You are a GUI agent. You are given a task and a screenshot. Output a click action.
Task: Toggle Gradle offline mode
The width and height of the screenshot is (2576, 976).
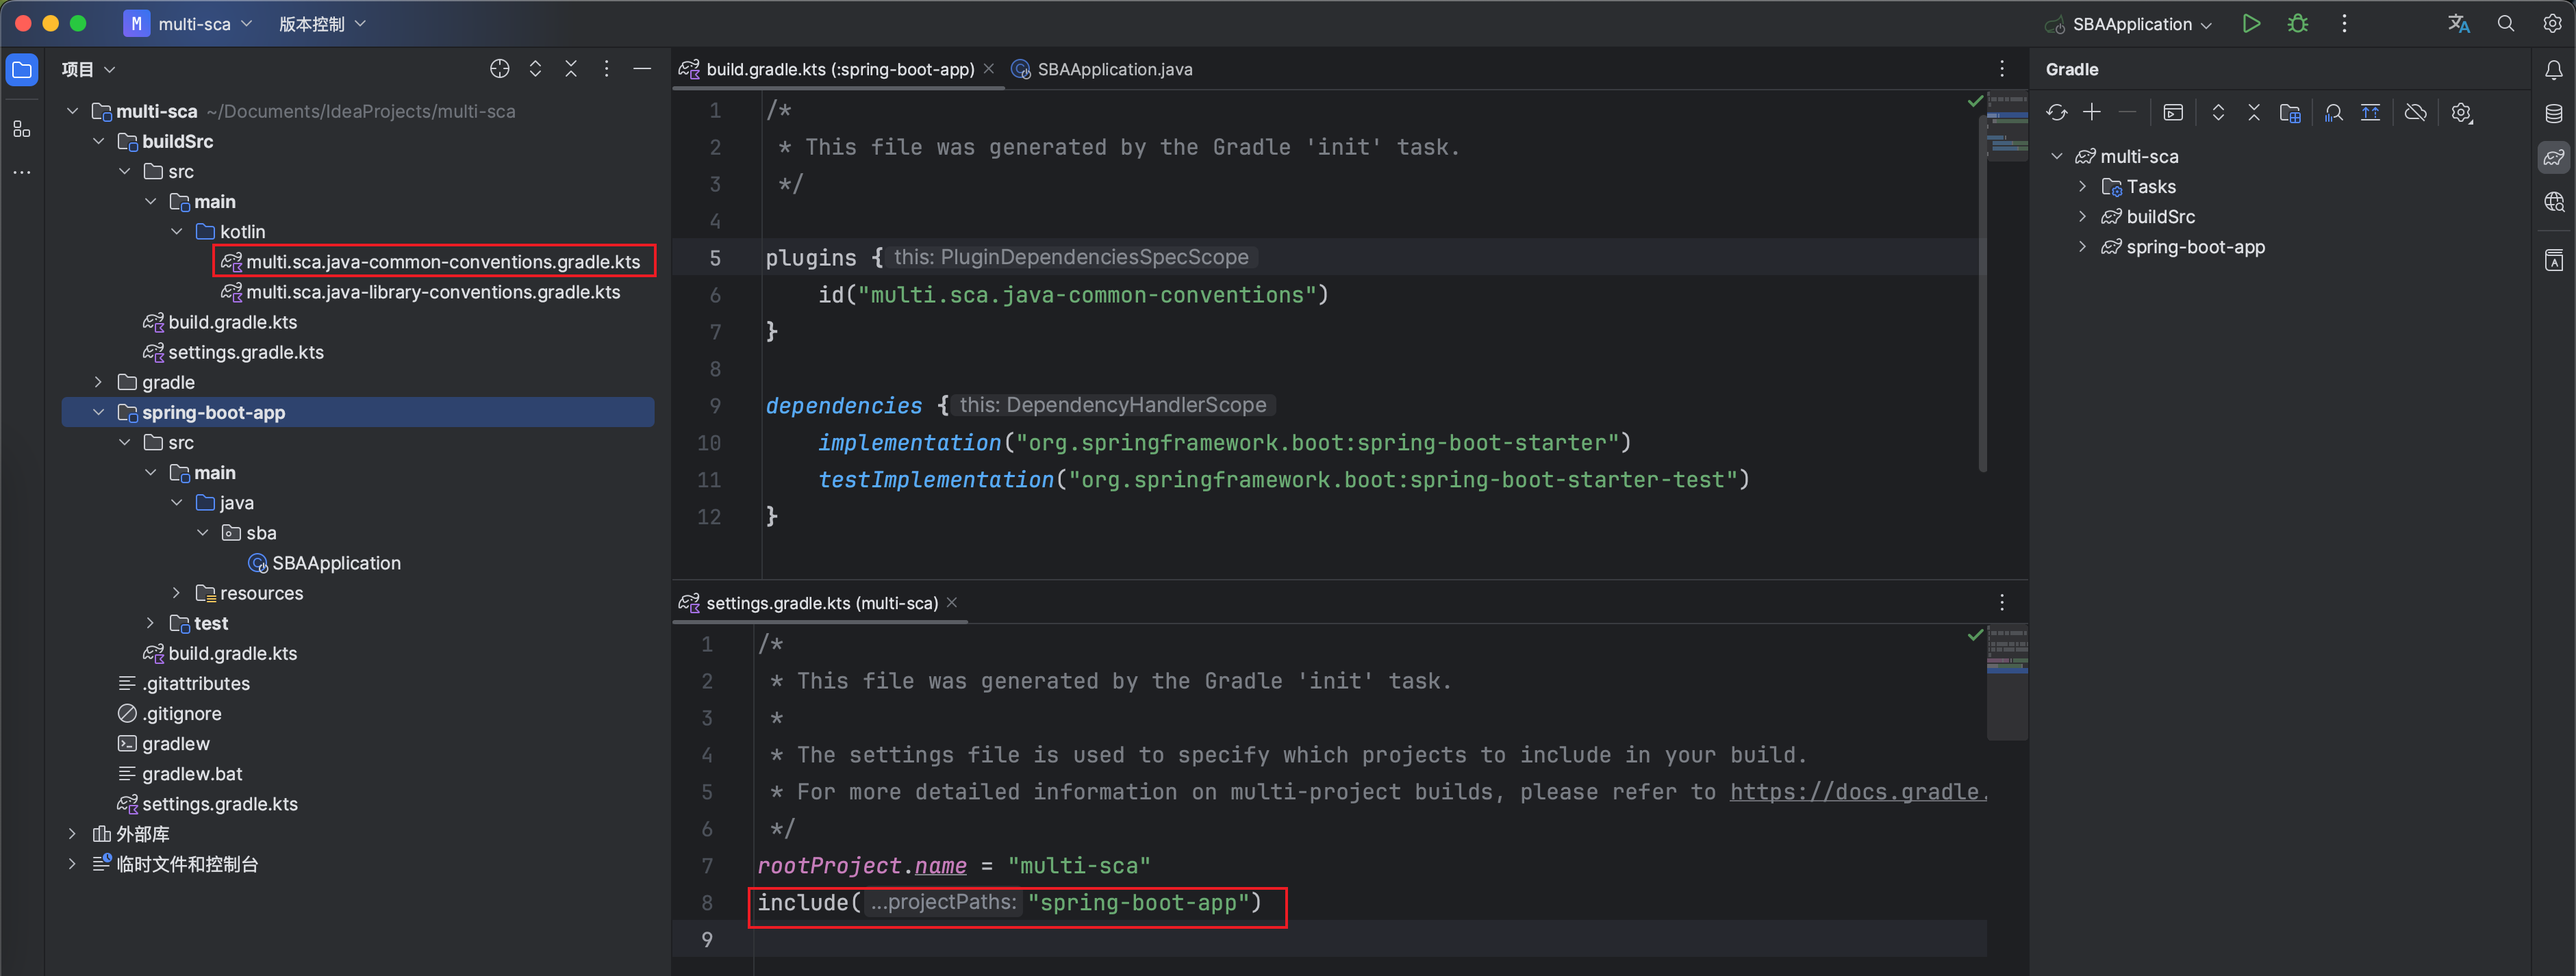tap(2416, 112)
